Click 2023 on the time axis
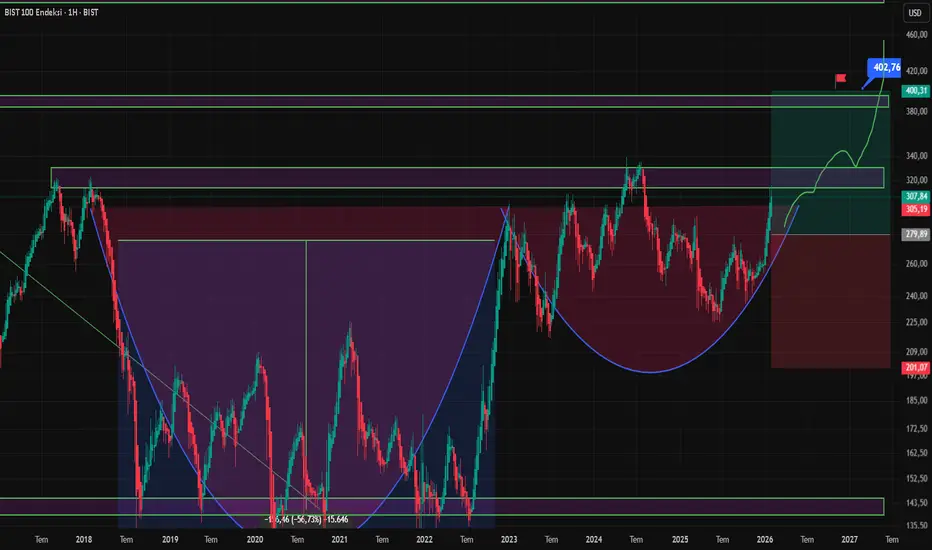This screenshot has height=550, width=932. (510, 538)
